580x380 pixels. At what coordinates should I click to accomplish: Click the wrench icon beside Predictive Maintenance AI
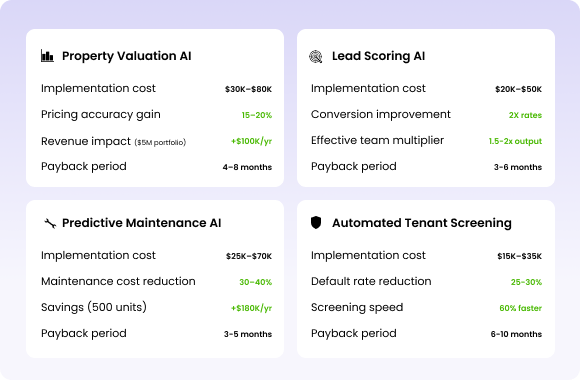tap(50, 223)
